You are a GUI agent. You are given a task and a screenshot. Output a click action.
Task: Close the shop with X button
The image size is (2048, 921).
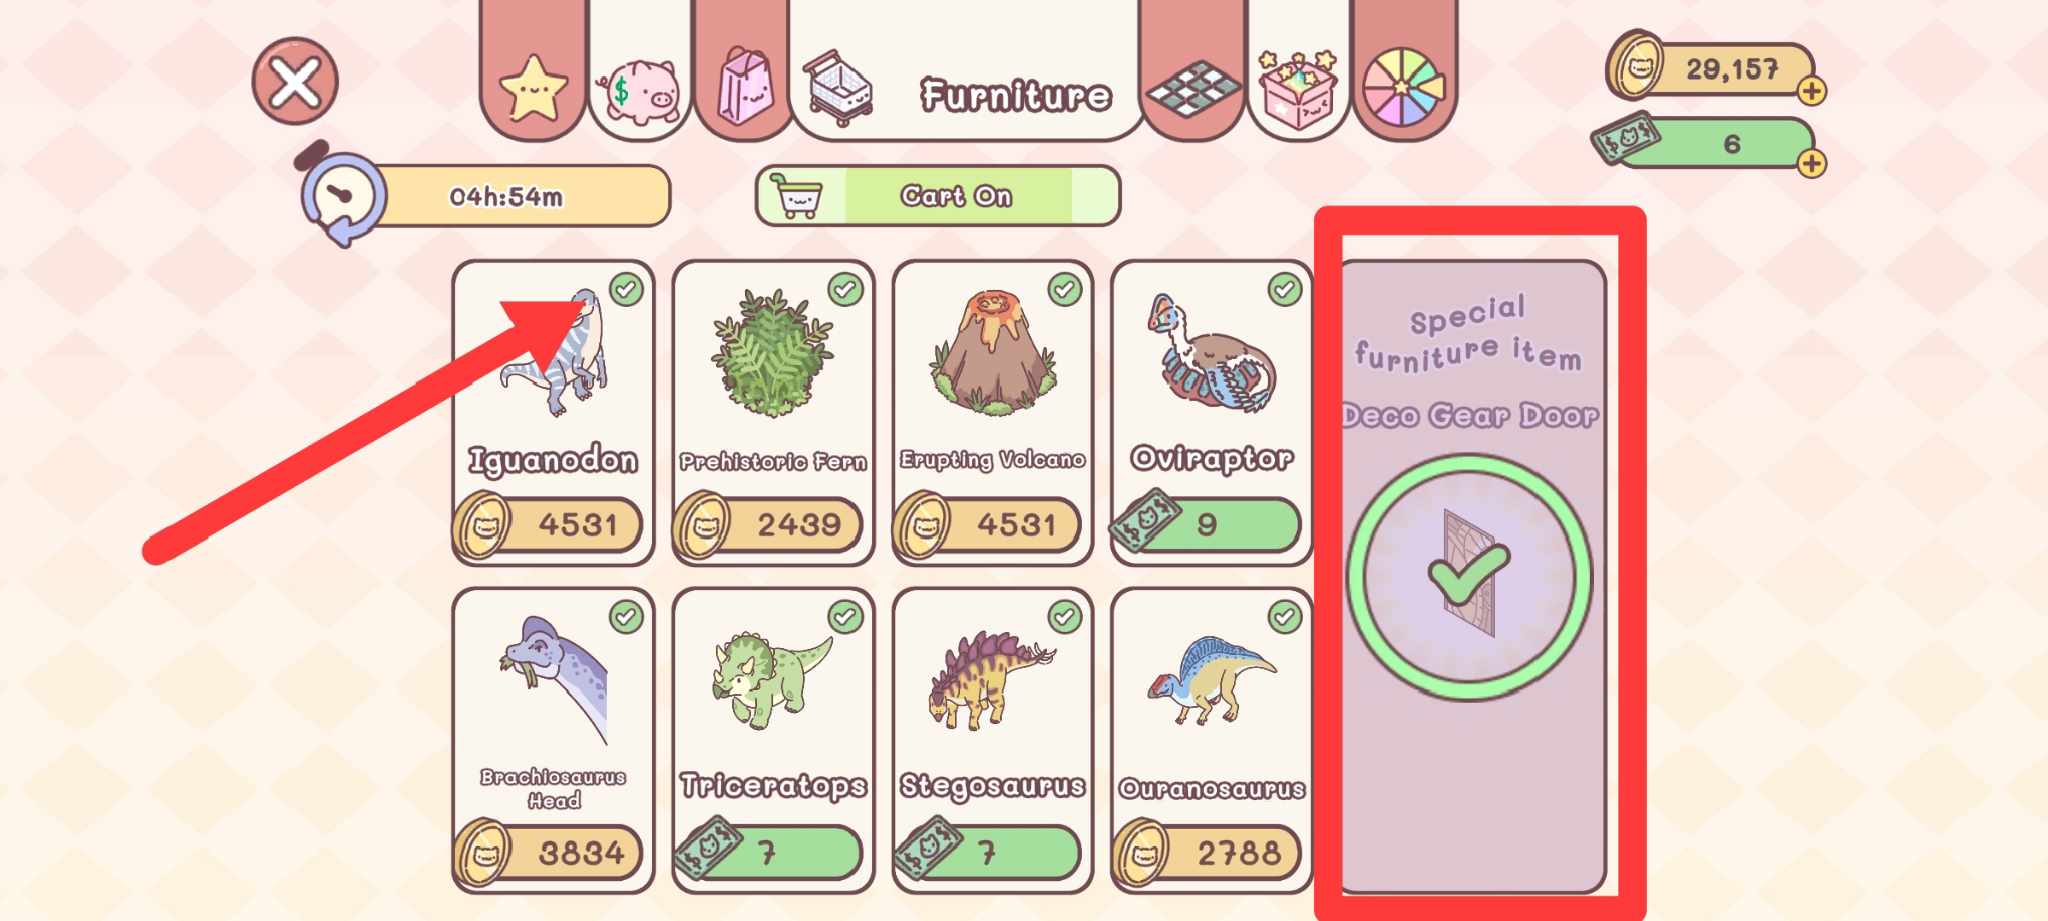(295, 81)
